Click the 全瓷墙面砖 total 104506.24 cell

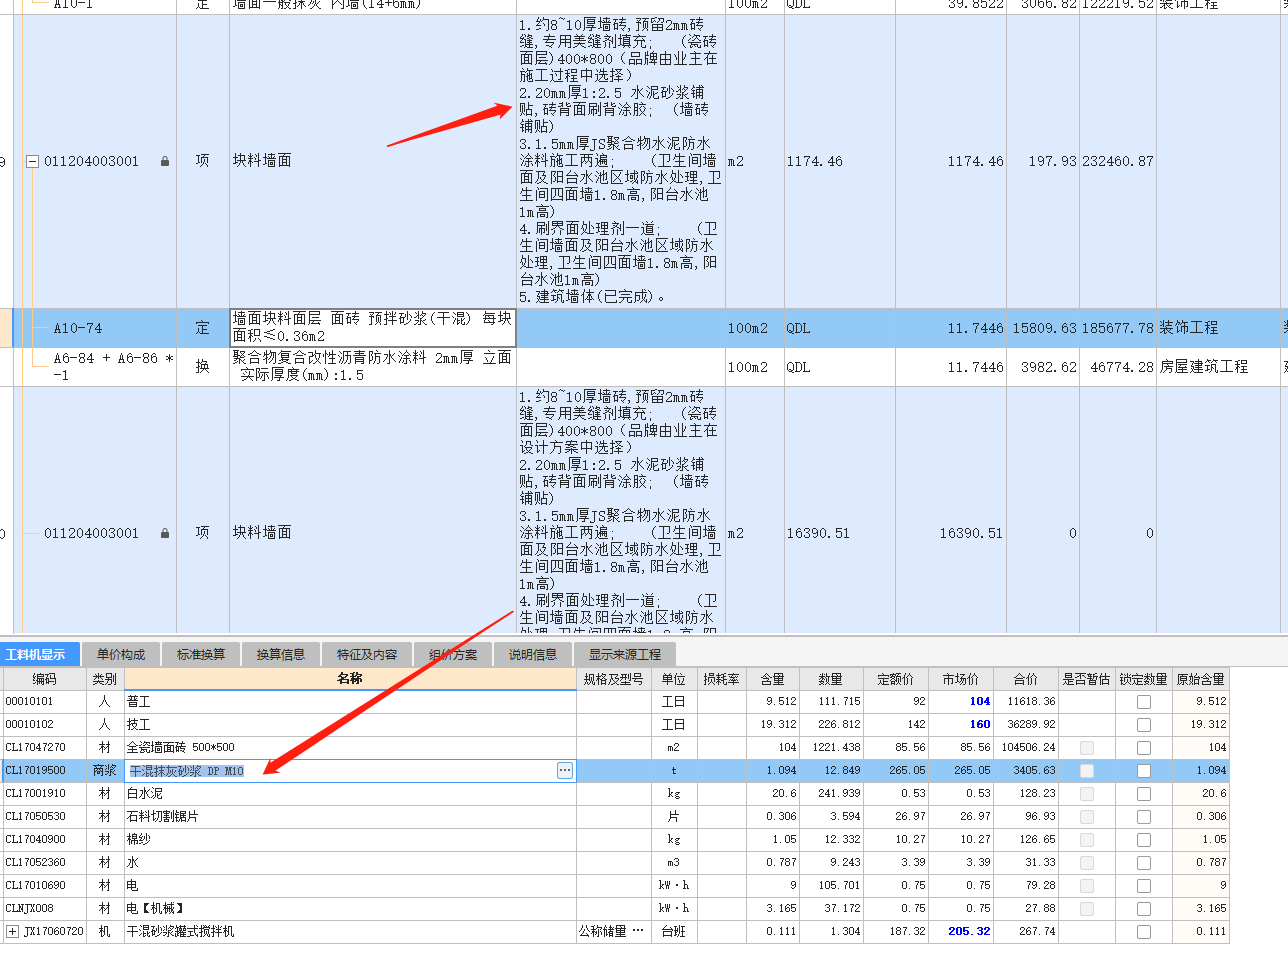pyautogui.click(x=1026, y=748)
